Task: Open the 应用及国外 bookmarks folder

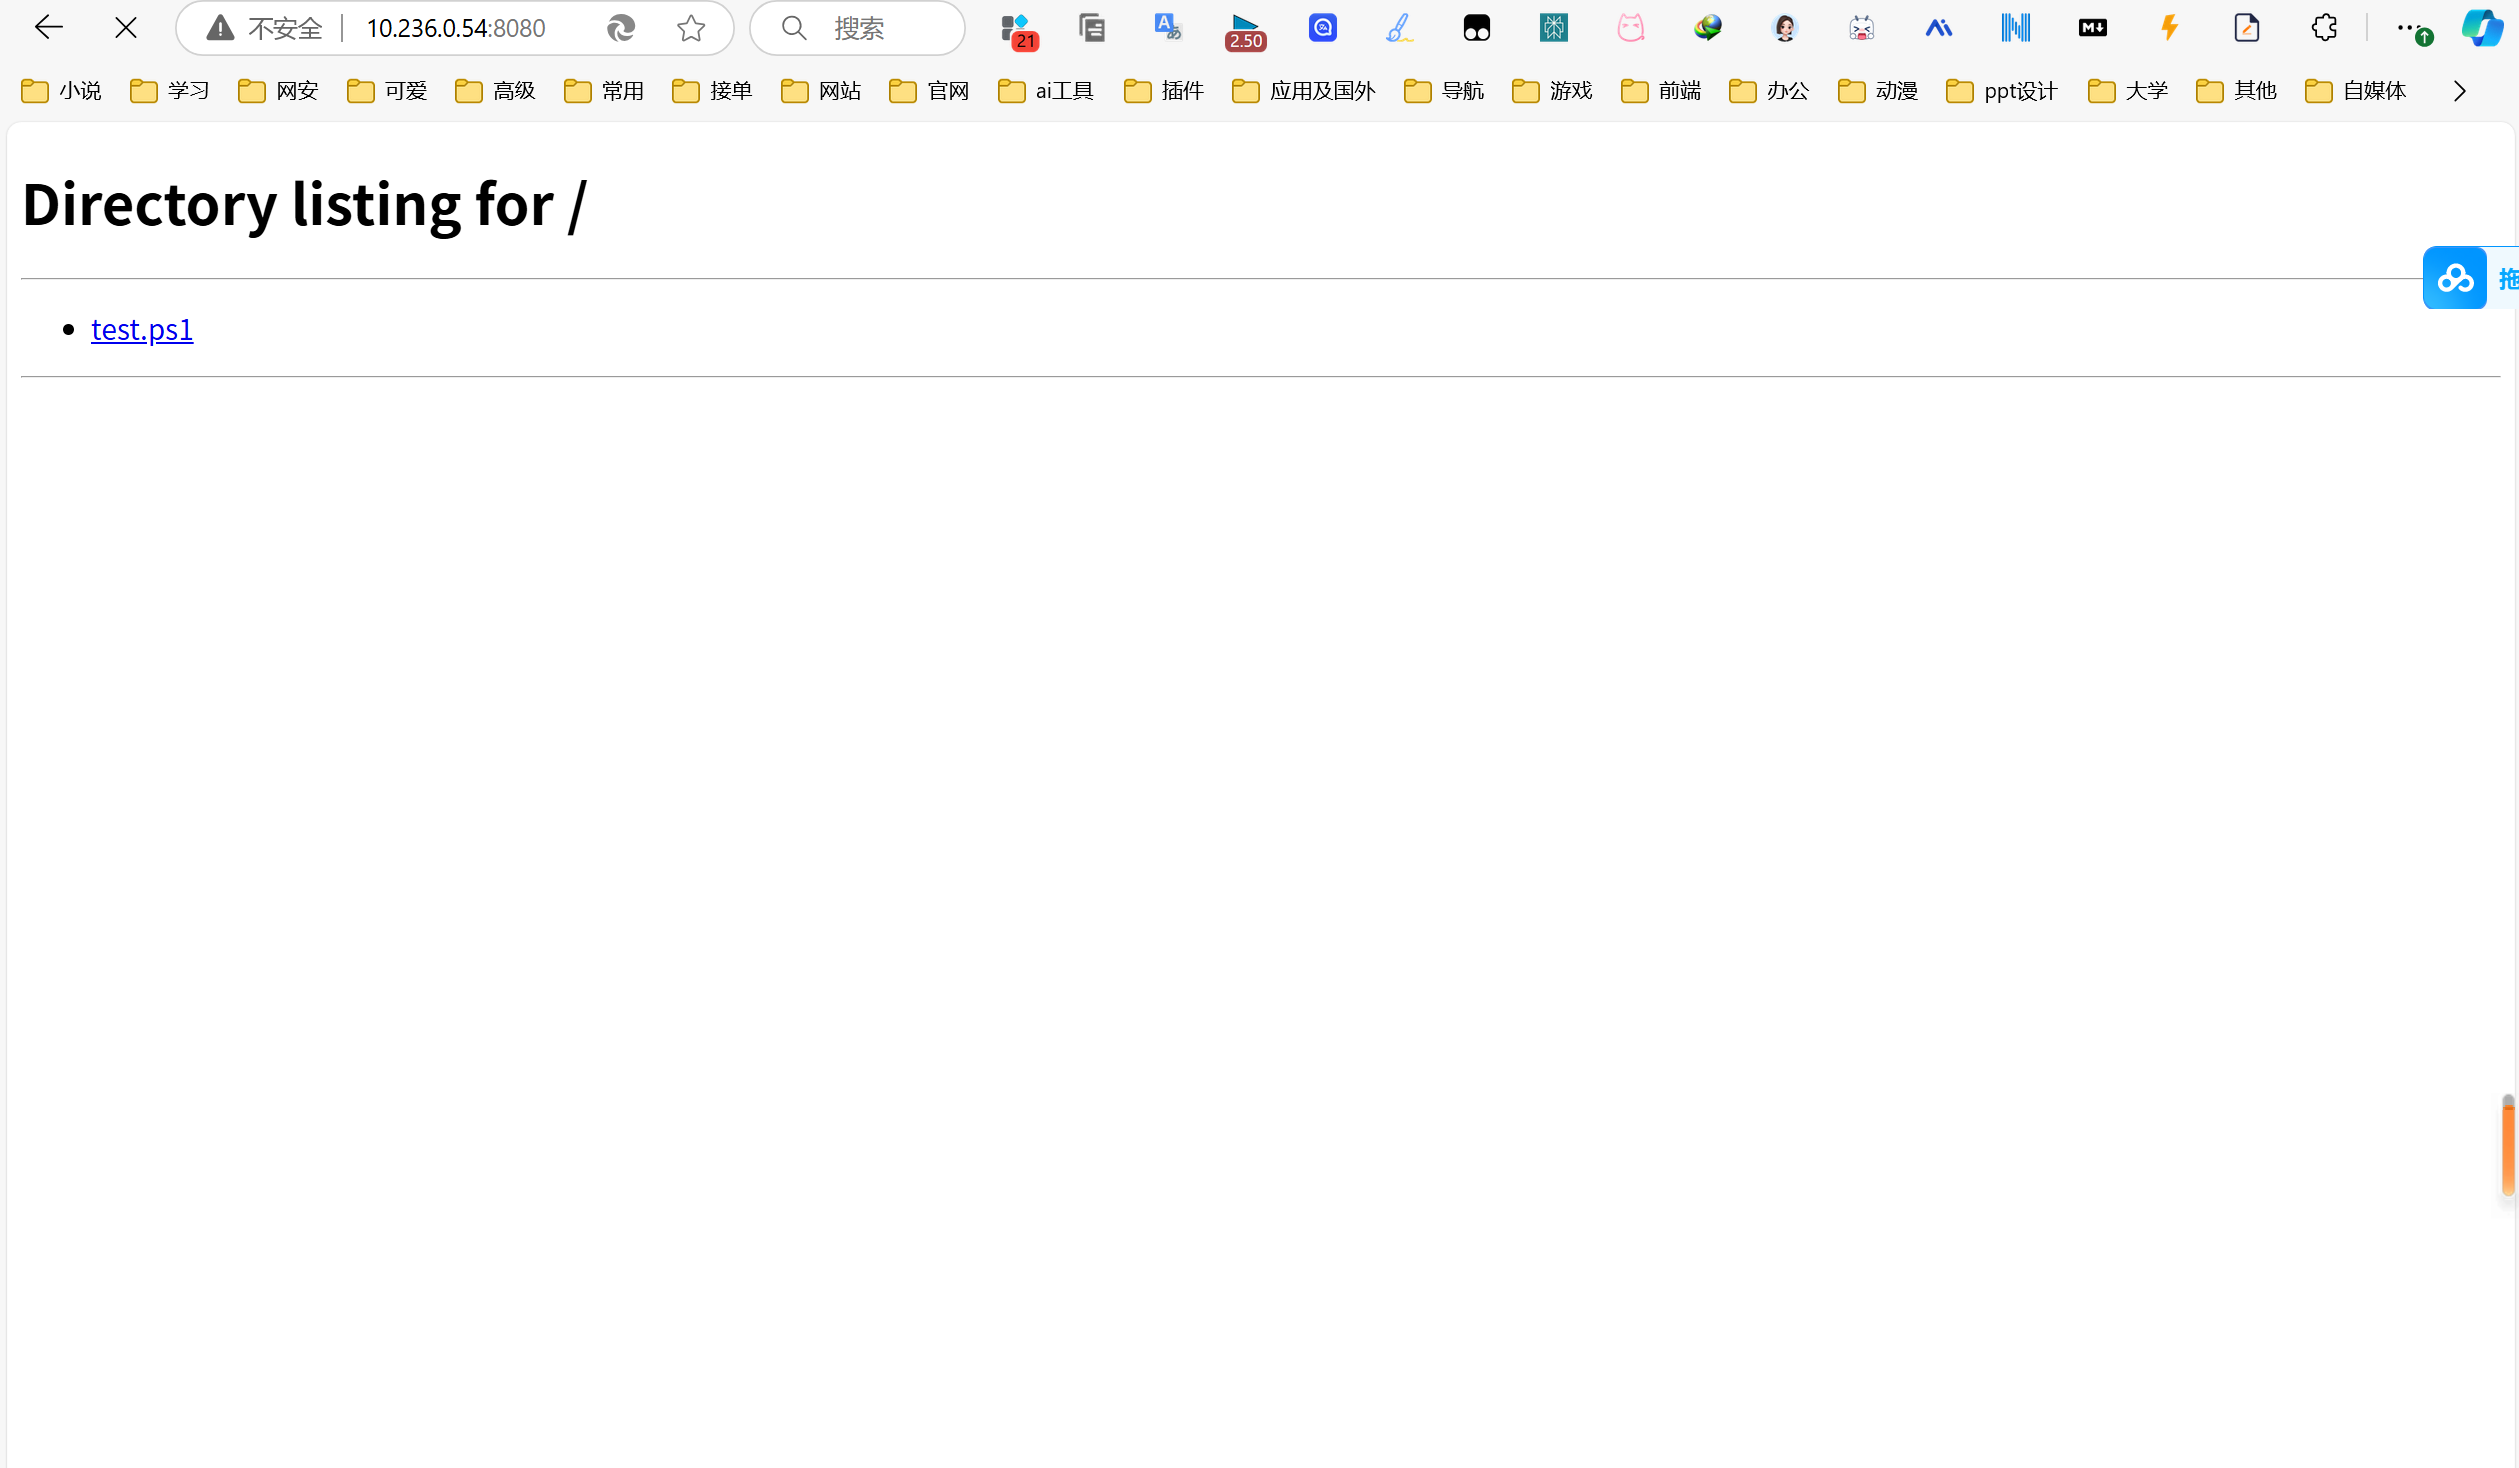Action: pos(1305,91)
